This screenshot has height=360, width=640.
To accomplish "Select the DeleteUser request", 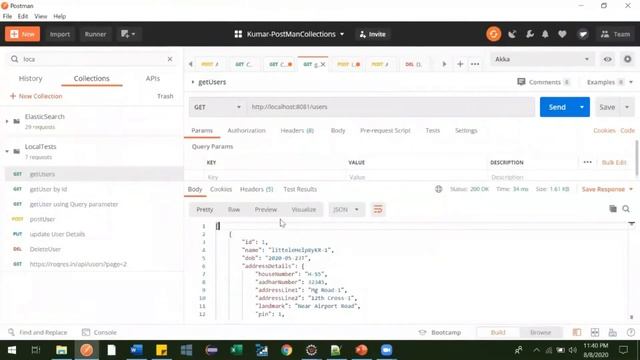I will (93, 249).
